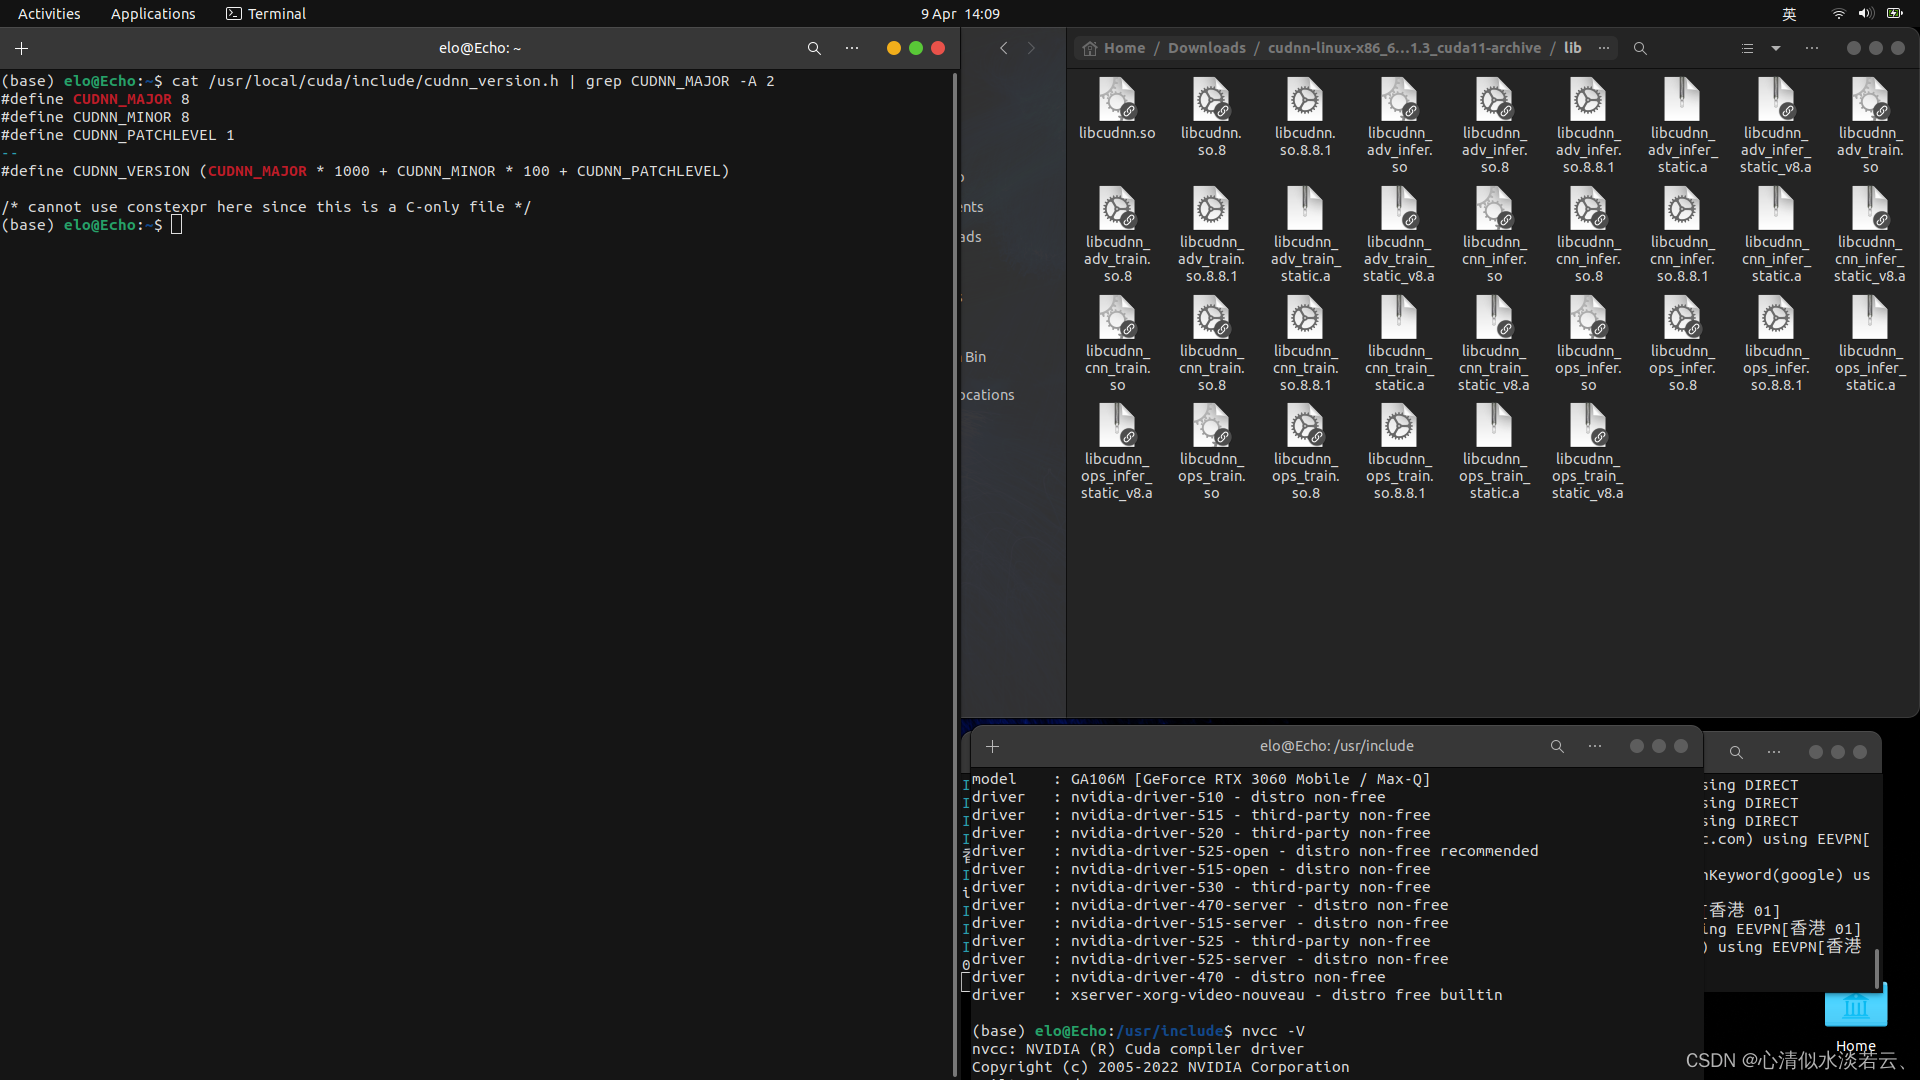The height and width of the screenshot is (1080, 1920).
Task: Select libcudnn_ops_train.so.8.8.1 file
Action: click(1399, 452)
